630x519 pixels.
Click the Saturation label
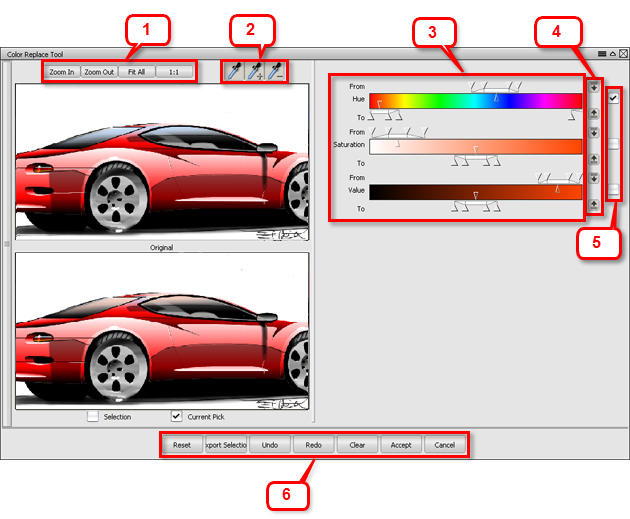pos(349,144)
